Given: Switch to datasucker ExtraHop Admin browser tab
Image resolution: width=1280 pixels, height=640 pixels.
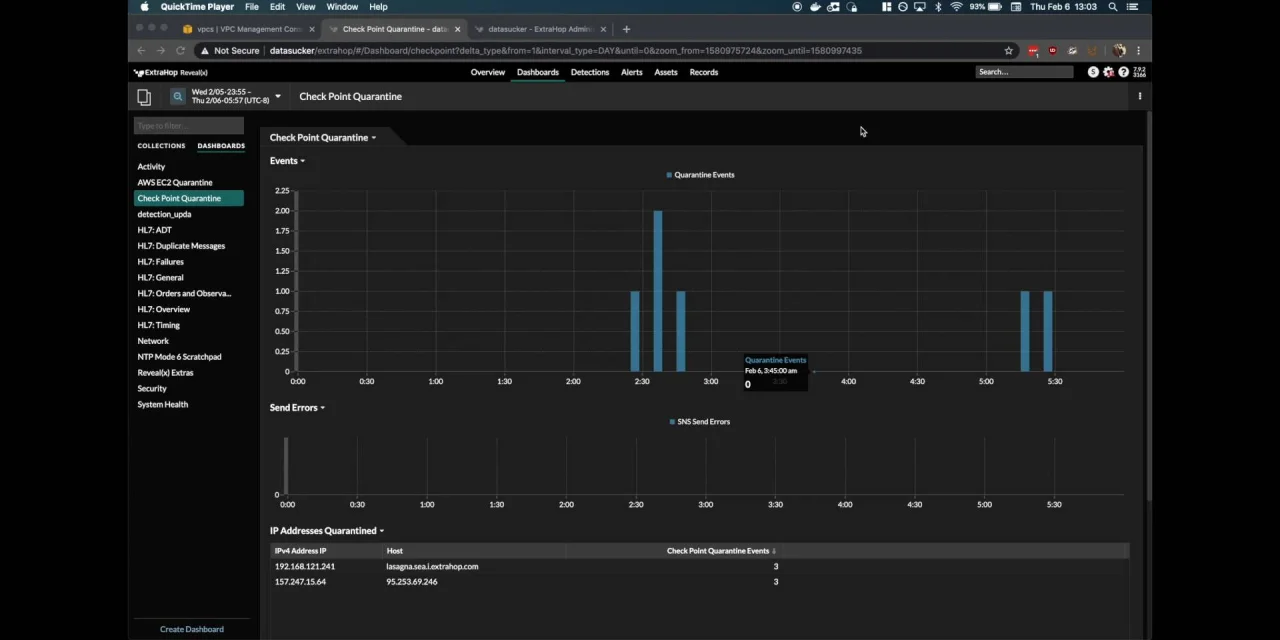Looking at the screenshot, I should [x=541, y=29].
